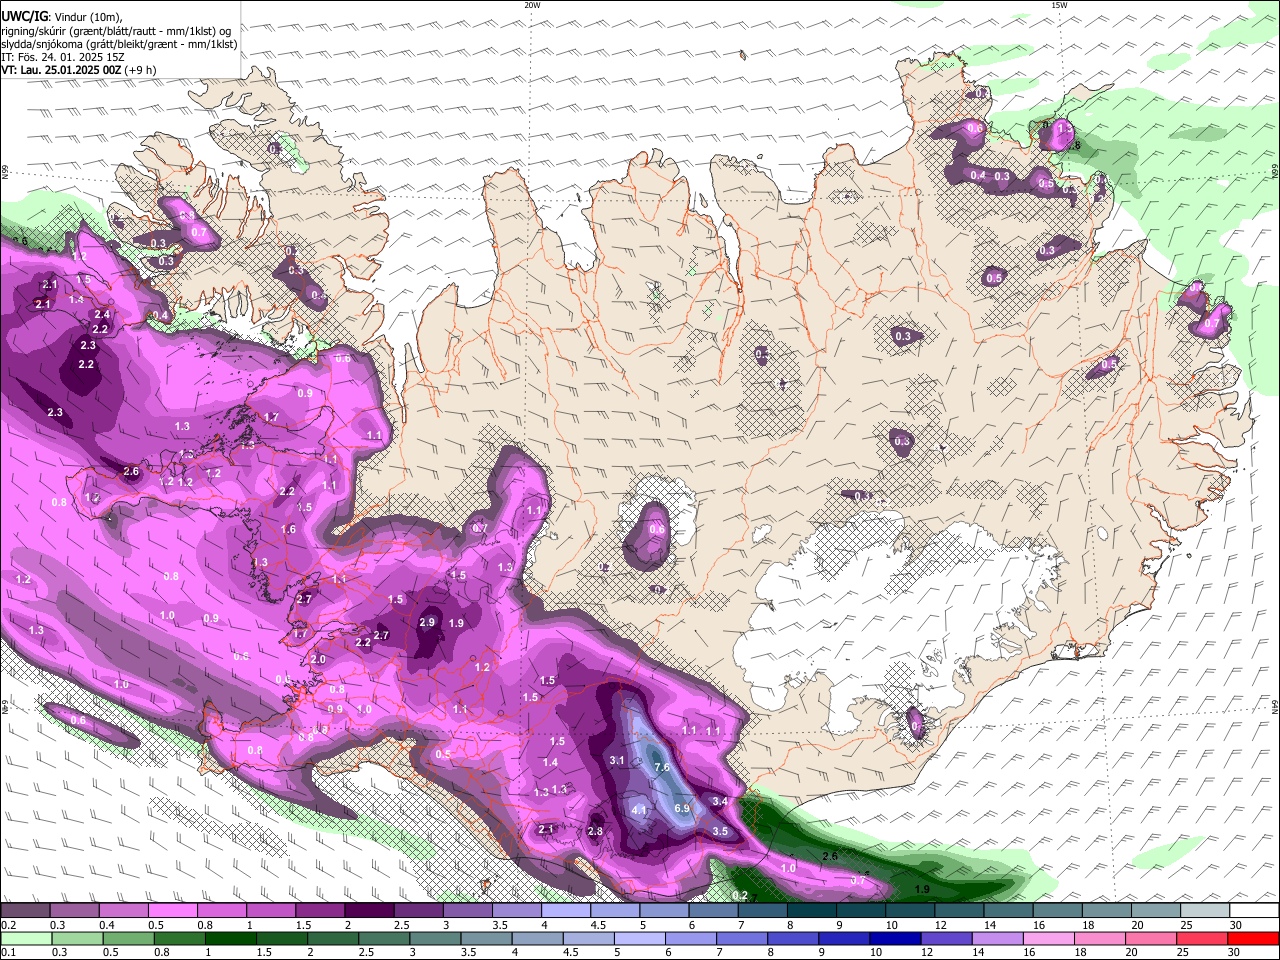The height and width of the screenshot is (960, 1280).
Task: Click the 'slydda/snjókoma' legend description line
Action: 119,44
